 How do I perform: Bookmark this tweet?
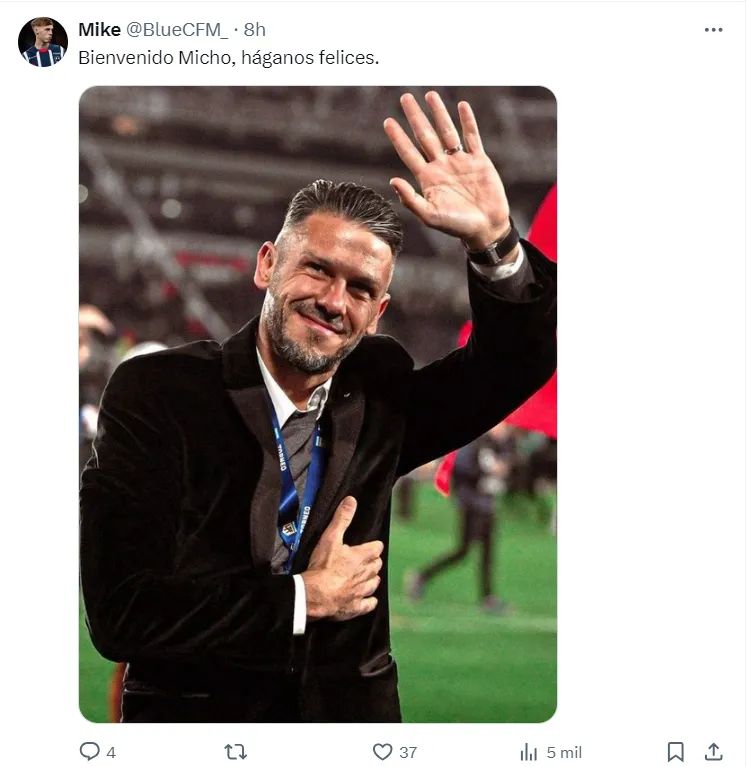(676, 752)
